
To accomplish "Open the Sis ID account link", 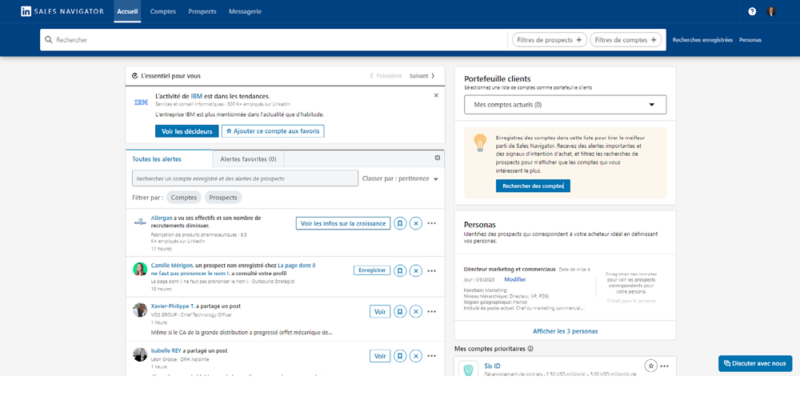I will (492, 366).
